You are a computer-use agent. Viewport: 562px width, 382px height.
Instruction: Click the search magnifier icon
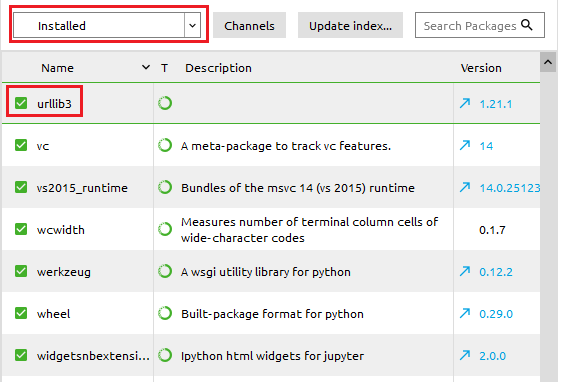tap(527, 25)
